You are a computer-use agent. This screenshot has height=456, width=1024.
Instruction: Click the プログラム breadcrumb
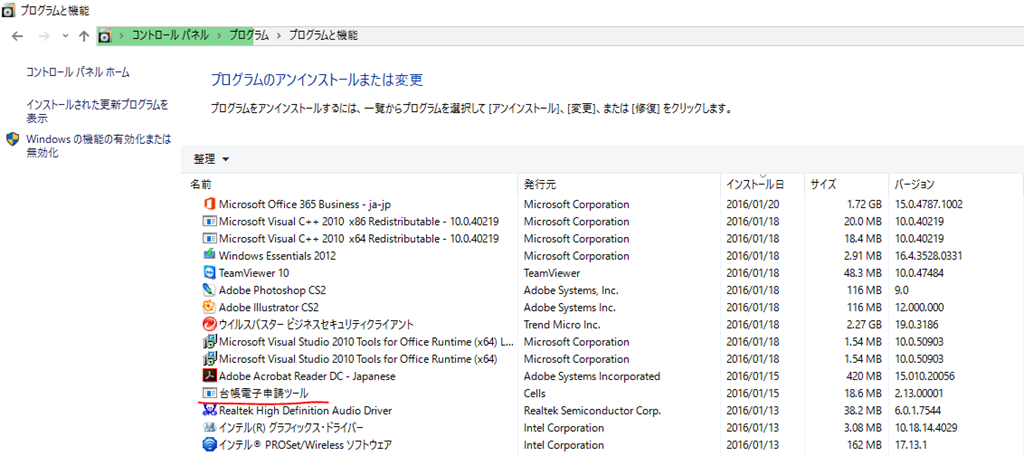coord(249,36)
